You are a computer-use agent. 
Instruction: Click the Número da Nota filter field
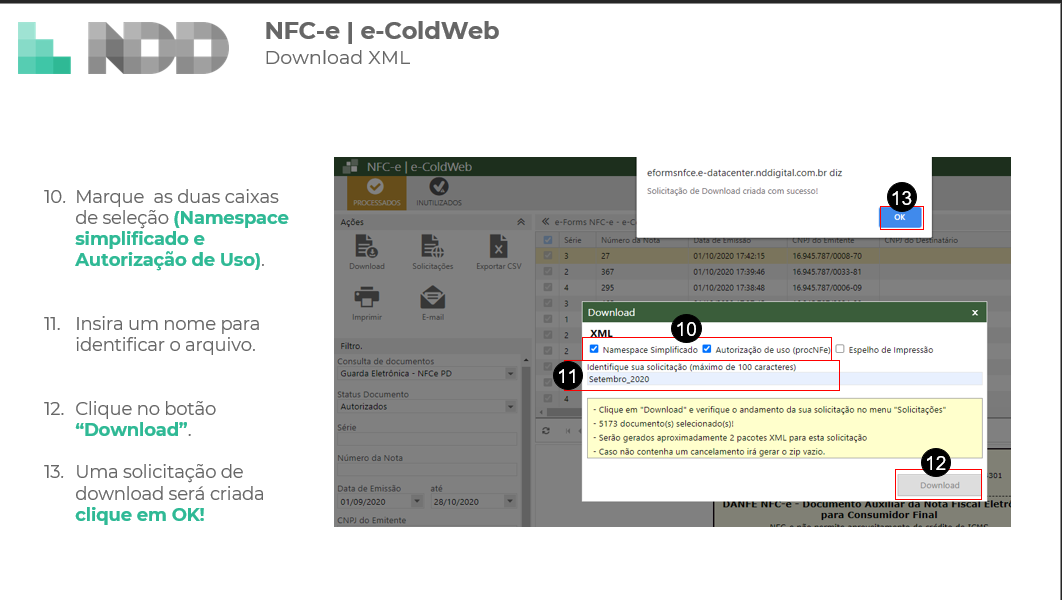point(427,470)
